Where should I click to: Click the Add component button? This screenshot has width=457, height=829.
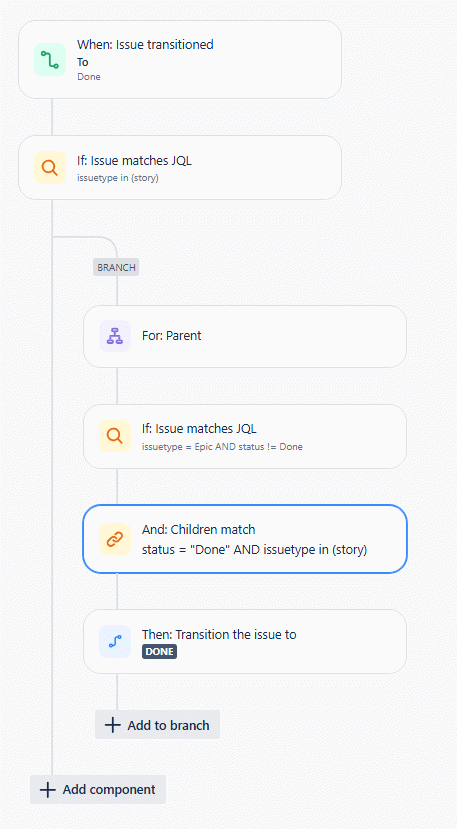[x=98, y=790]
